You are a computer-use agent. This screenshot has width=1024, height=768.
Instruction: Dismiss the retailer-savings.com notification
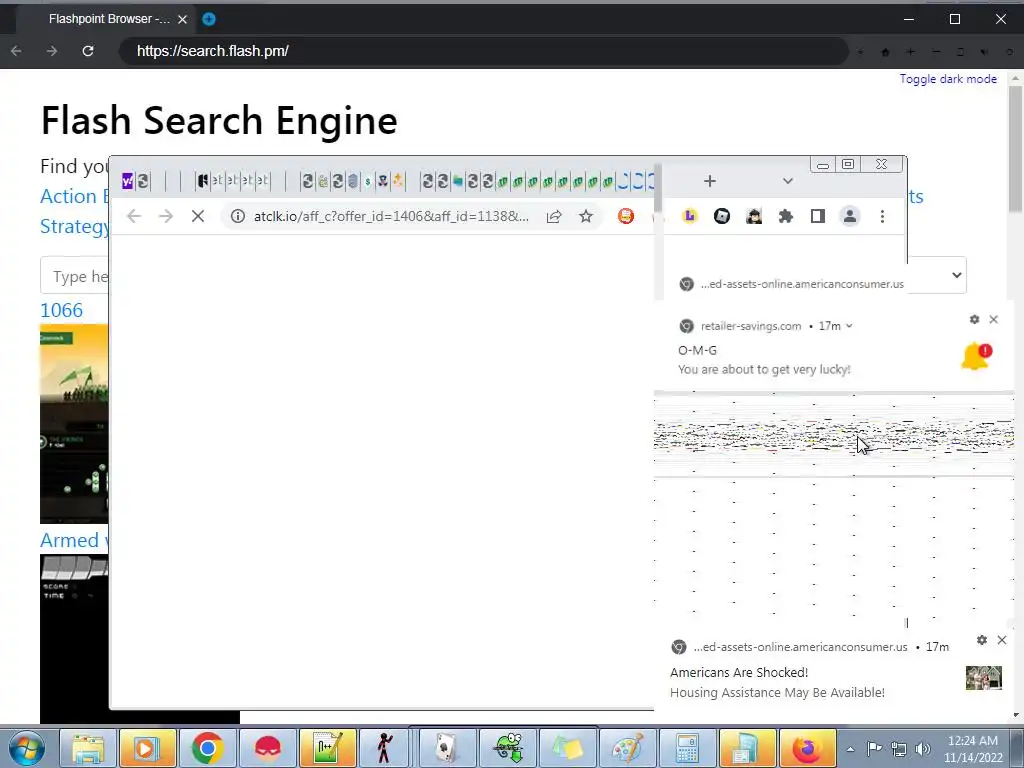pos(993,319)
